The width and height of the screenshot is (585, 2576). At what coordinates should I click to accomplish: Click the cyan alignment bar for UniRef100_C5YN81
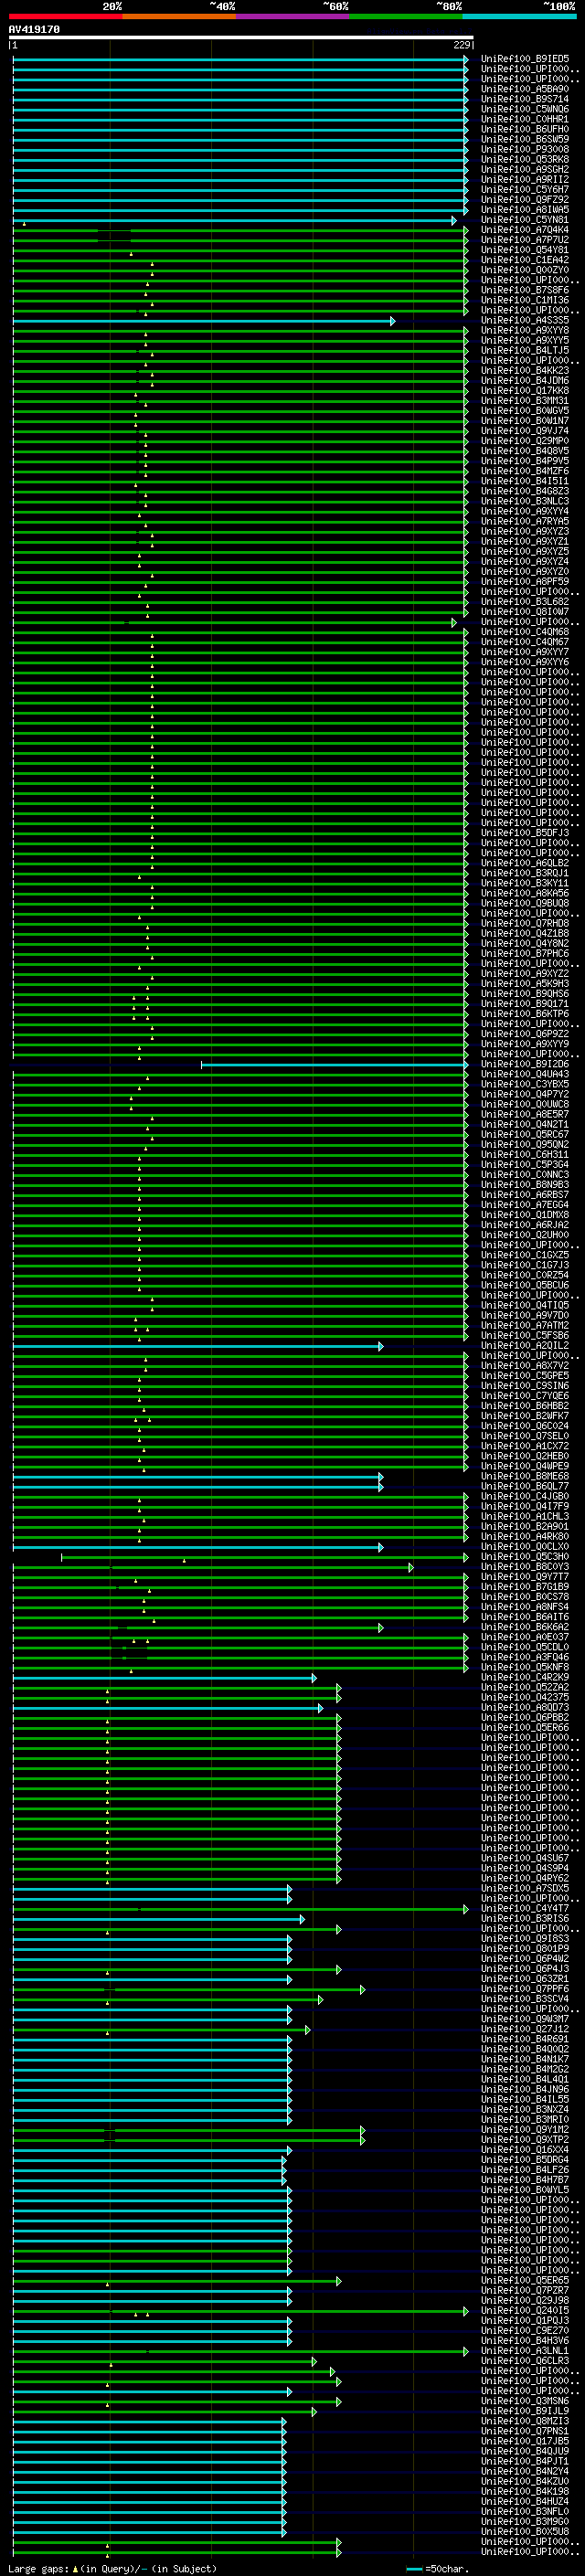[x=234, y=220]
